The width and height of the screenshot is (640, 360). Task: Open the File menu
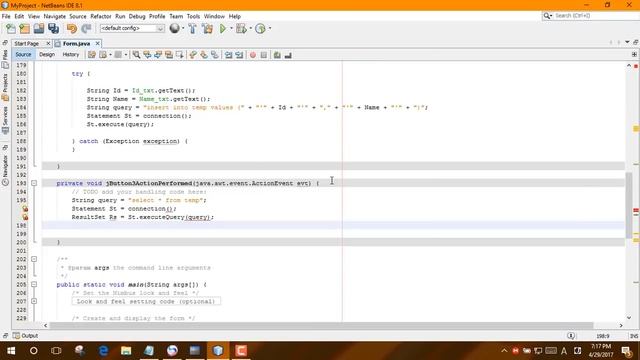(x=6, y=16)
